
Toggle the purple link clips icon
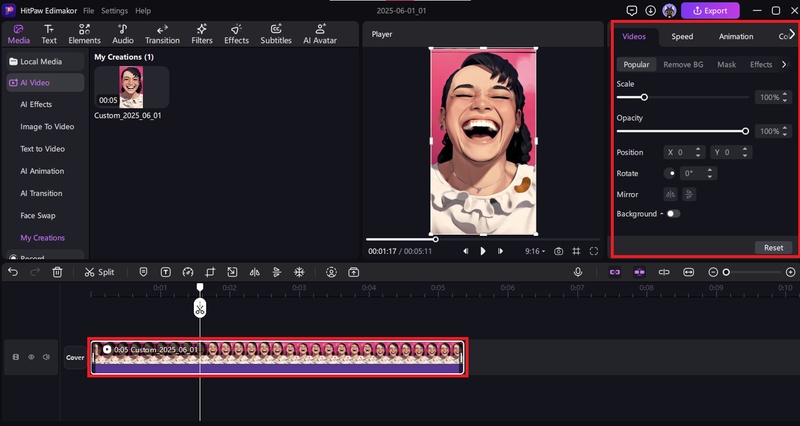(x=615, y=272)
